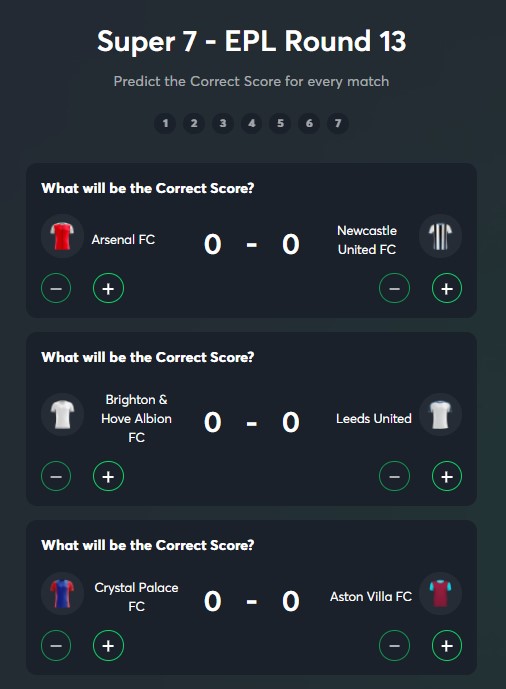506x689 pixels.
Task: Go to match 4 in step indicator
Action: (x=251, y=123)
